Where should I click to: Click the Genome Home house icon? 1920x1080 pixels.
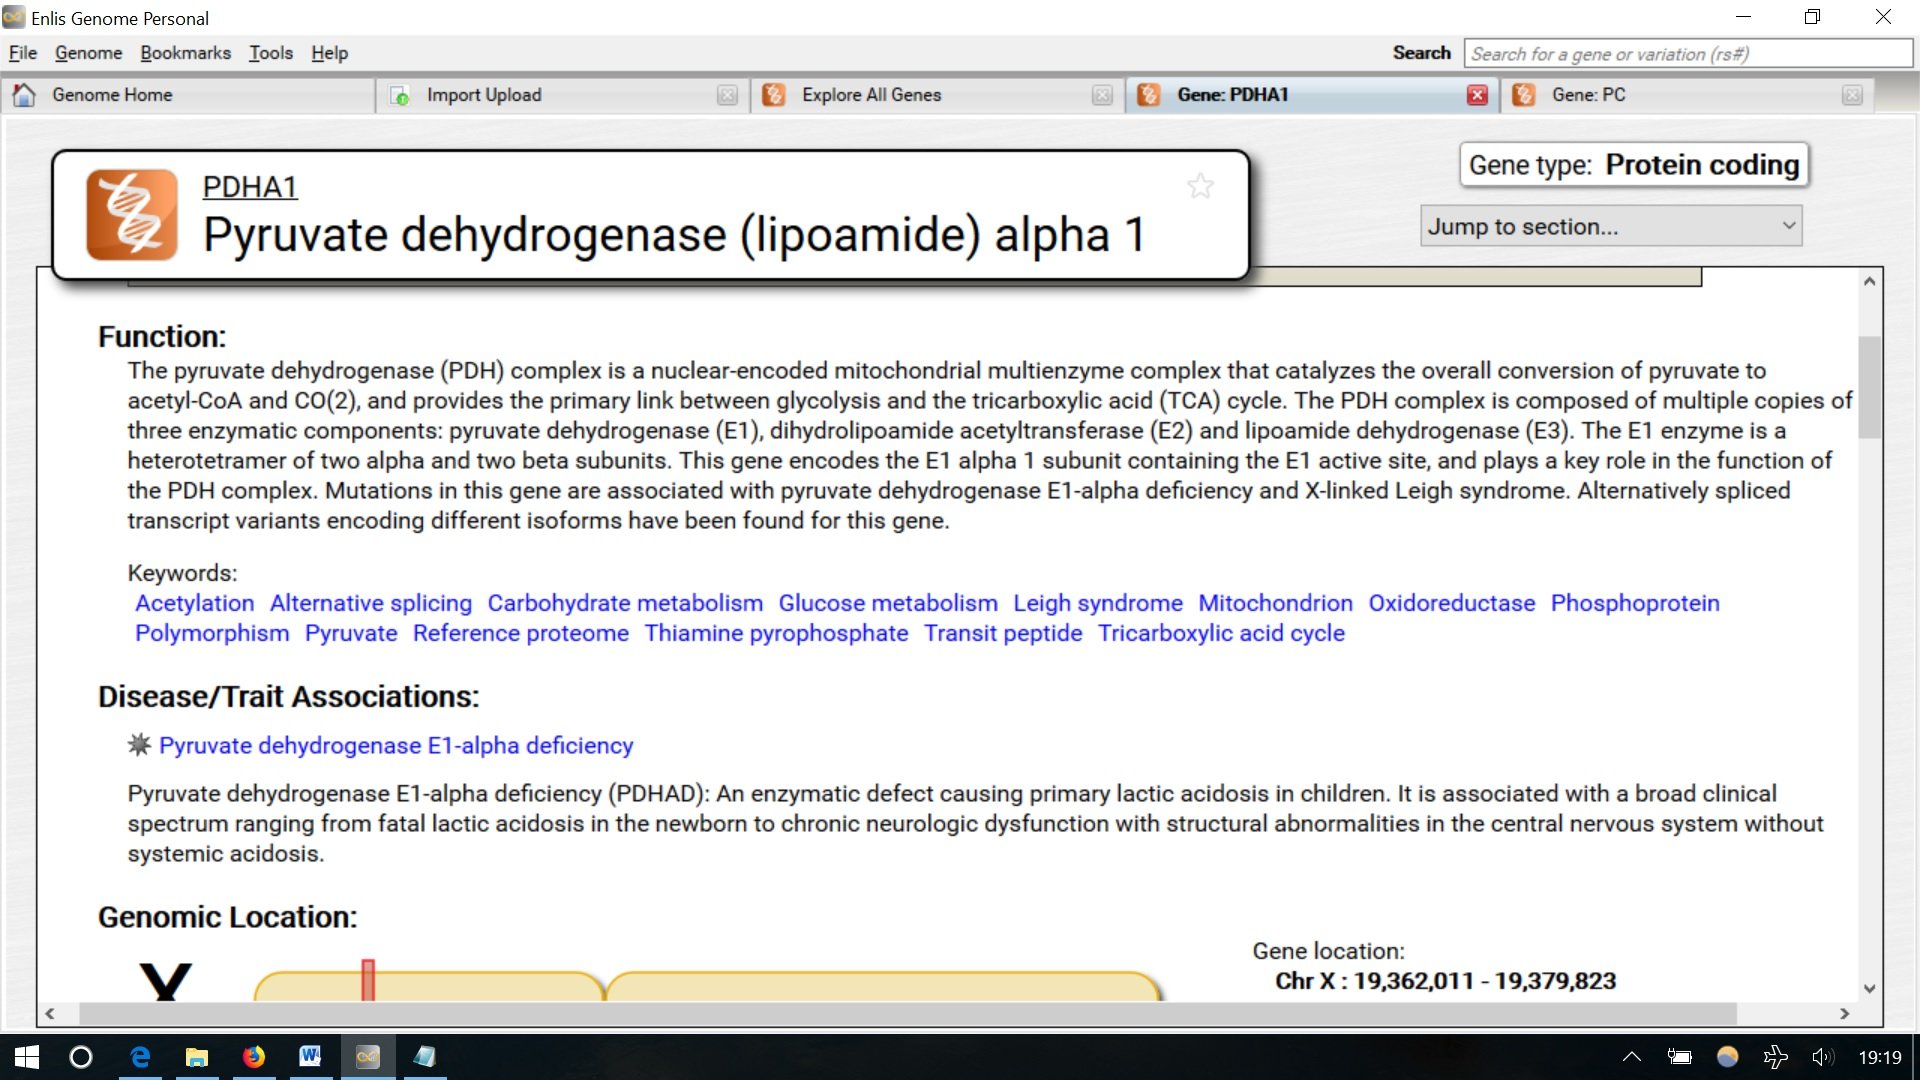pyautogui.click(x=24, y=95)
